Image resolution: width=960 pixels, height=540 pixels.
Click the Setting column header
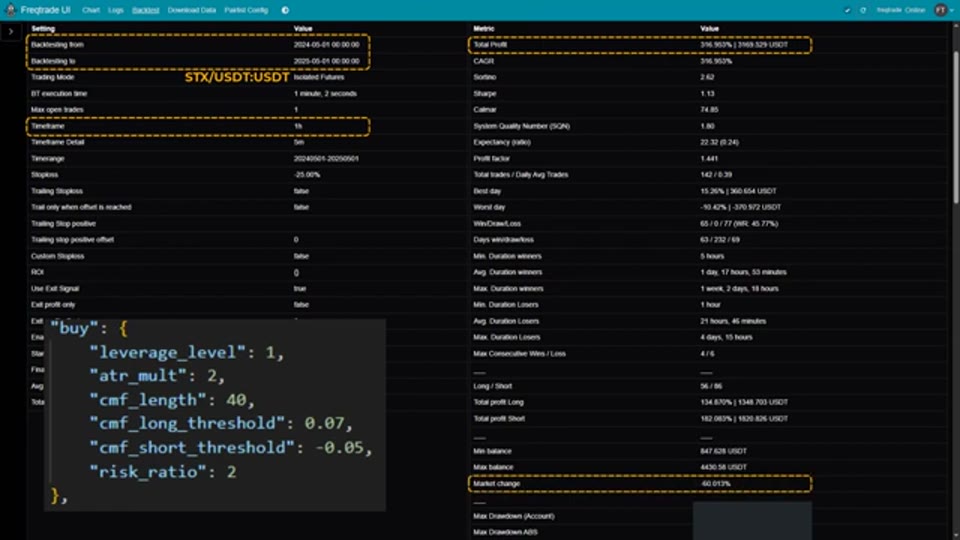pyautogui.click(x=43, y=28)
